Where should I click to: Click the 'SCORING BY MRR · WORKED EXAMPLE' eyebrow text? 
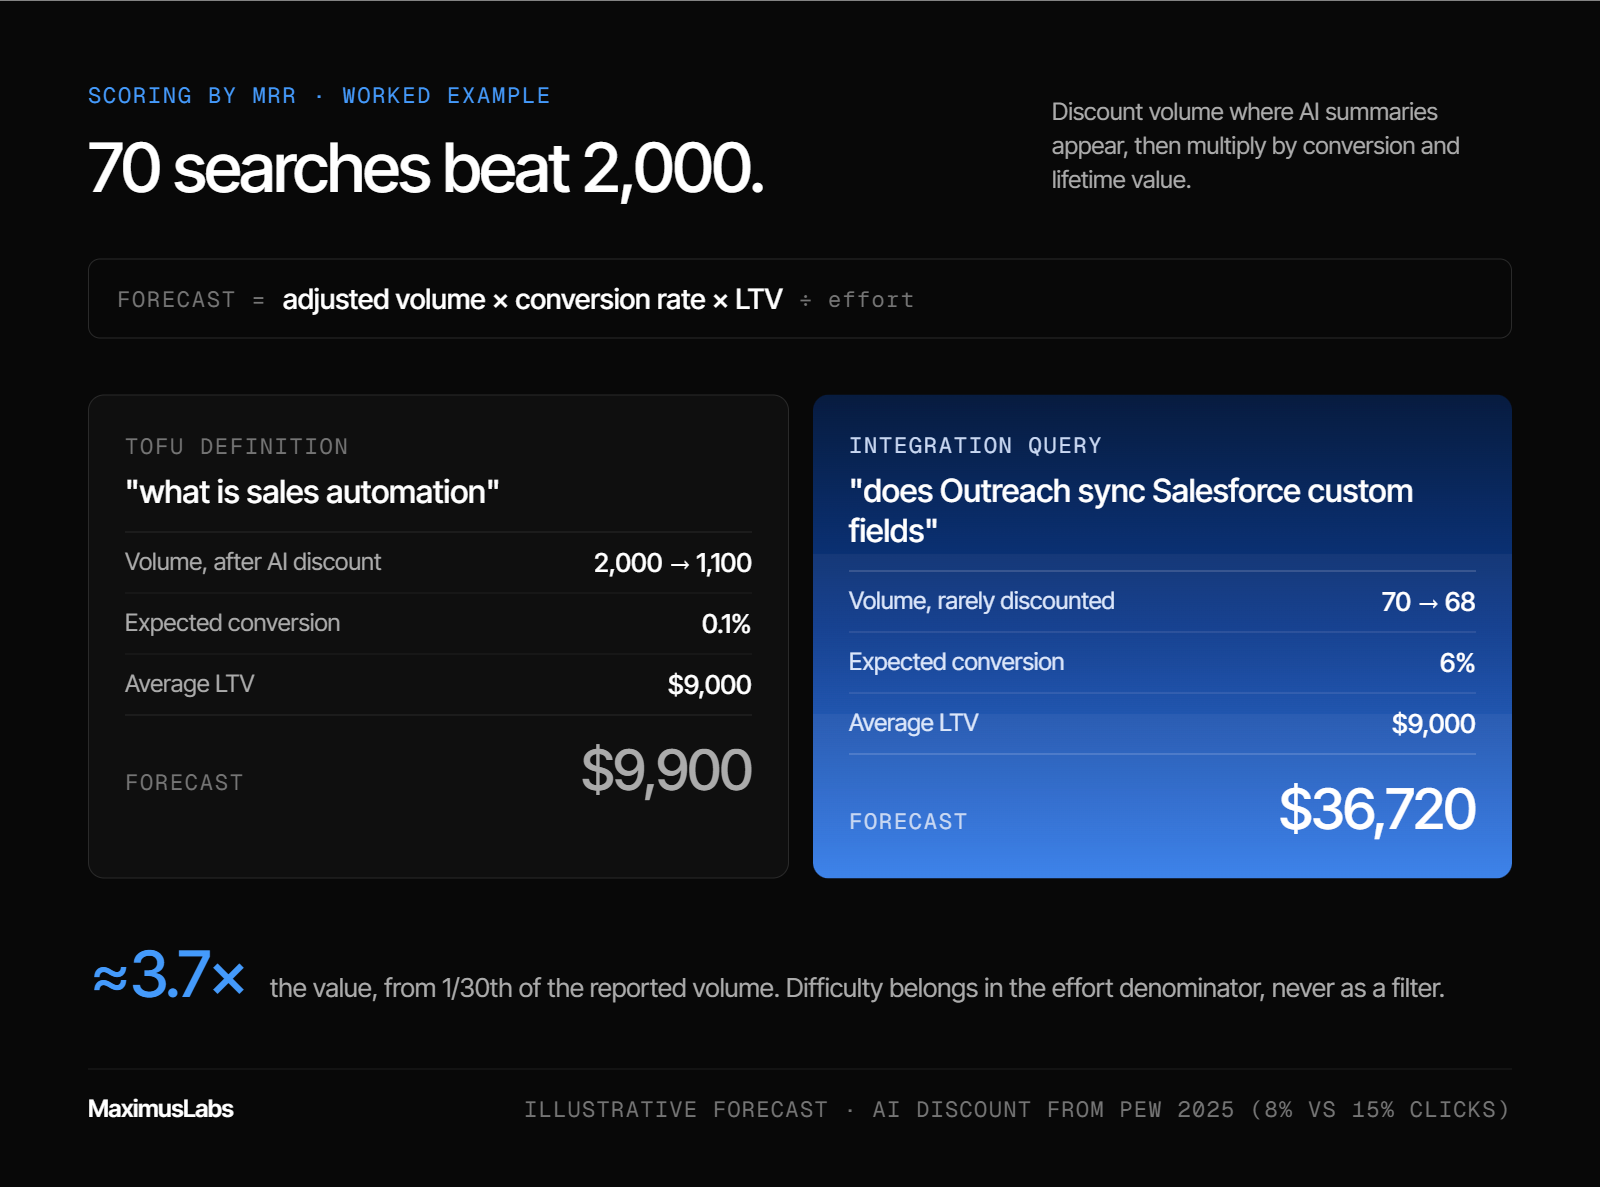[319, 96]
